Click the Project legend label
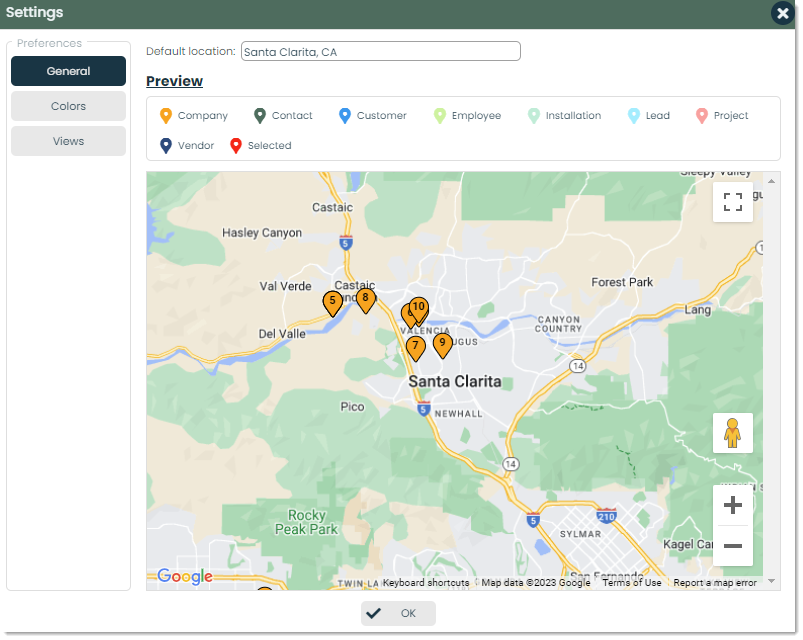 point(731,116)
